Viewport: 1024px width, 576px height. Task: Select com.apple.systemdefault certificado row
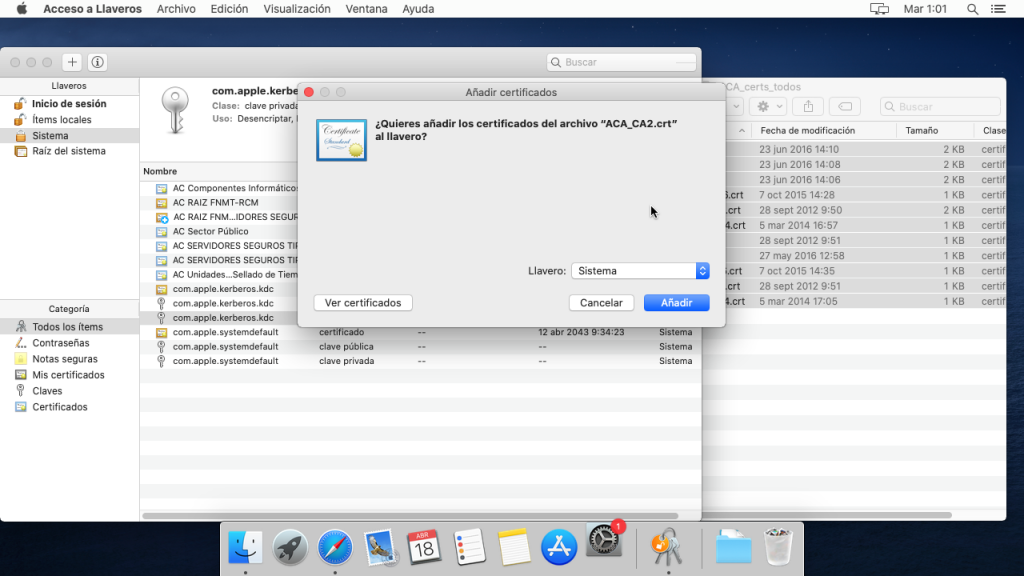(x=421, y=332)
